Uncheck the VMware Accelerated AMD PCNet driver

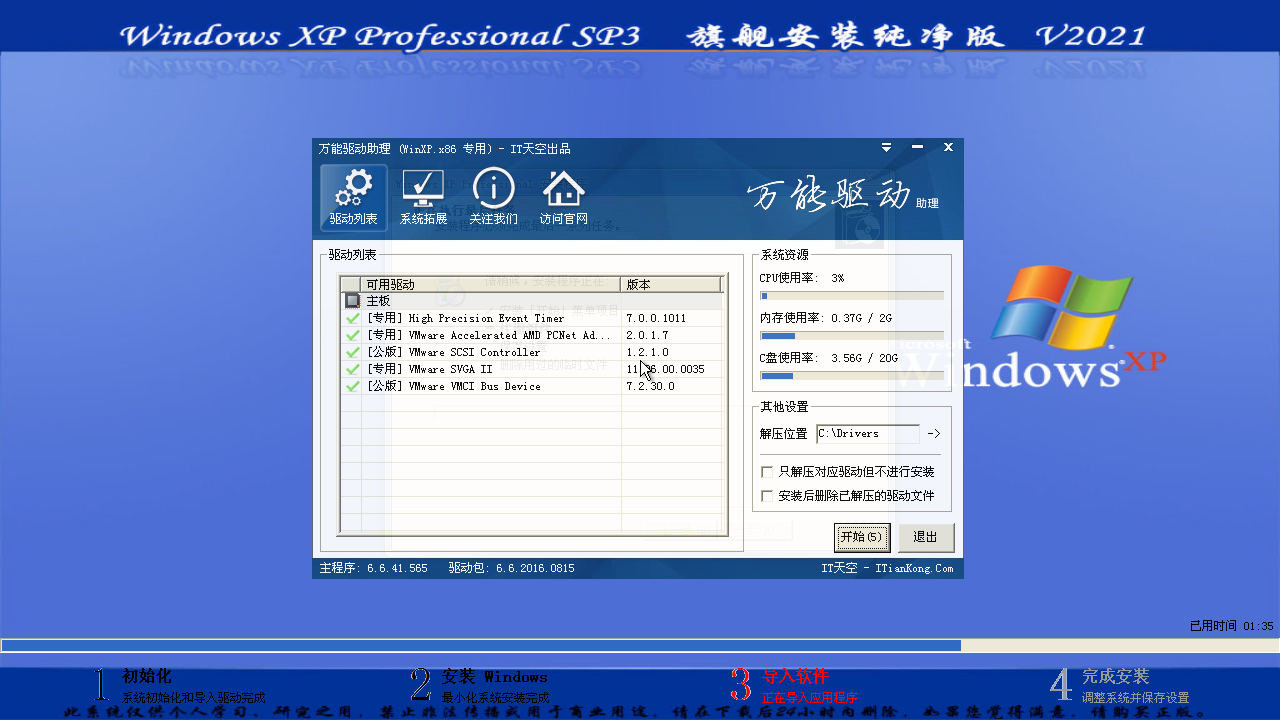pos(352,335)
